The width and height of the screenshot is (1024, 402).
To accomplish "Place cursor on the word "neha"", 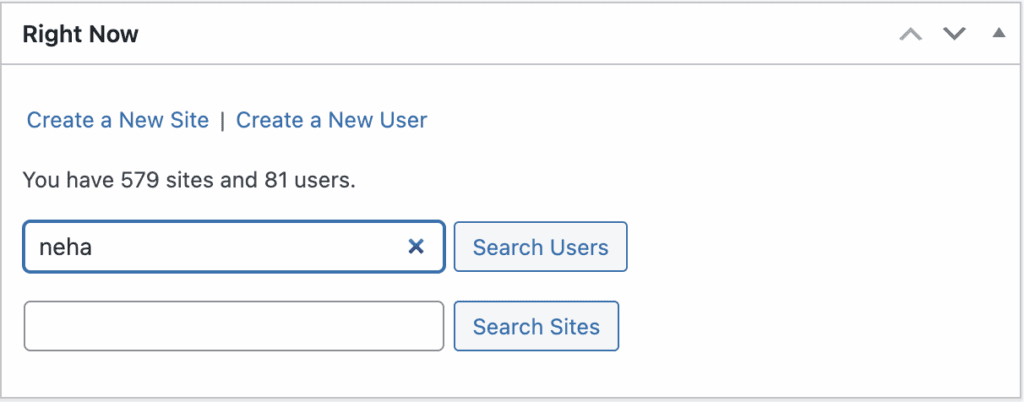I will [x=65, y=247].
